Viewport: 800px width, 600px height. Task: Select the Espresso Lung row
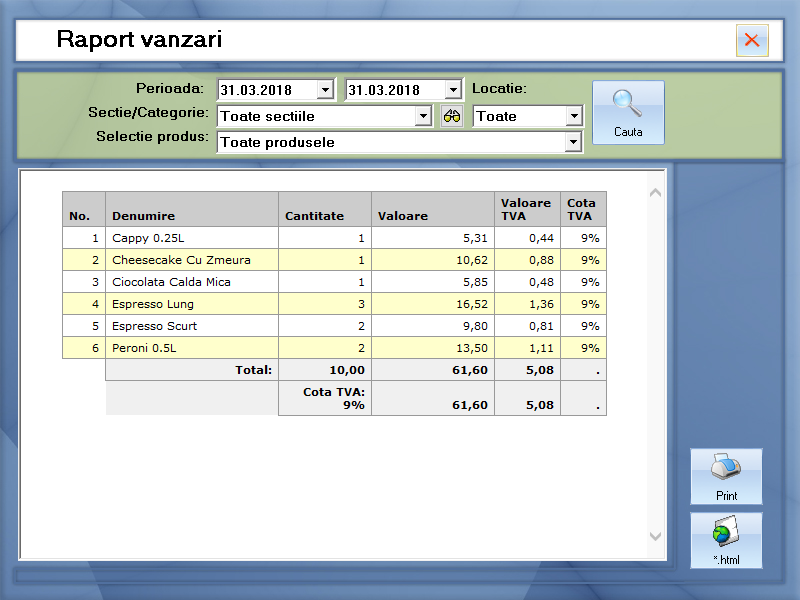click(334, 304)
